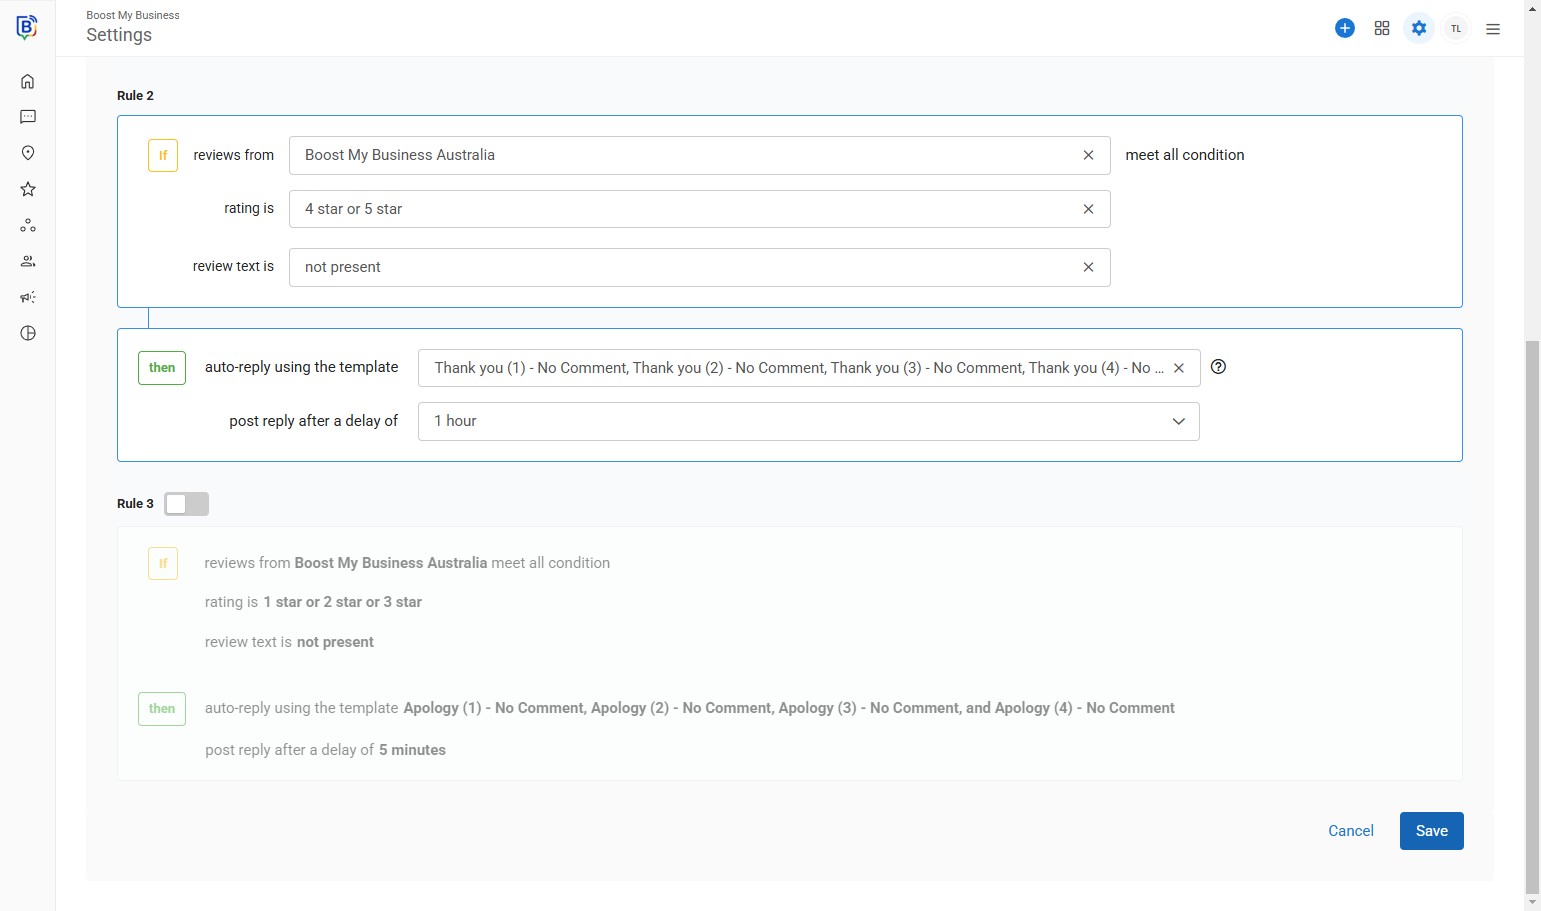
Task: Enable the Rule 3 toggle switch
Action: [x=187, y=504]
